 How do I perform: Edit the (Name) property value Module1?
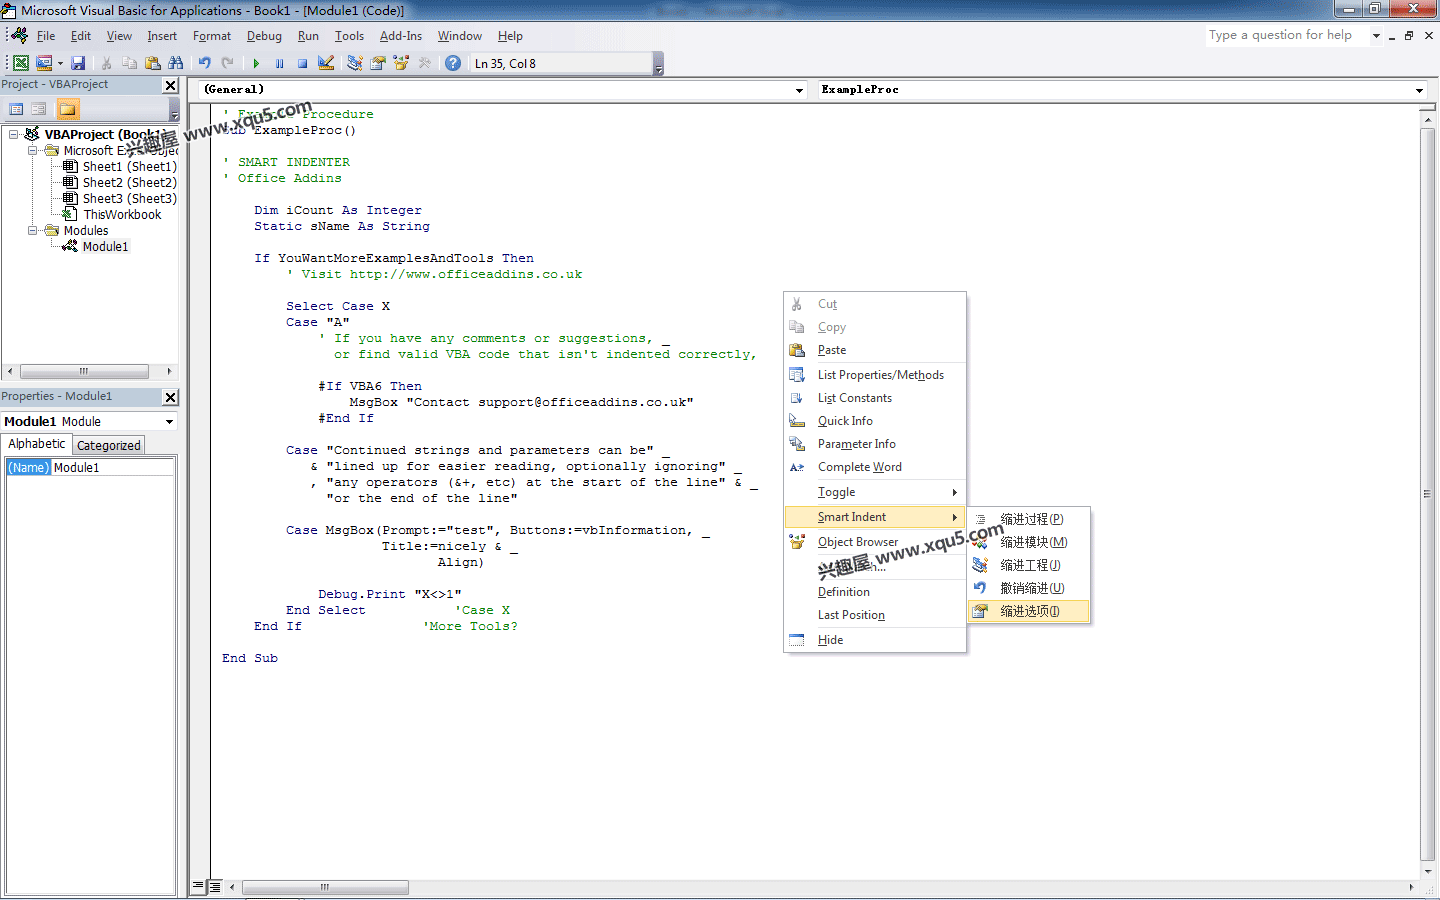click(x=113, y=467)
